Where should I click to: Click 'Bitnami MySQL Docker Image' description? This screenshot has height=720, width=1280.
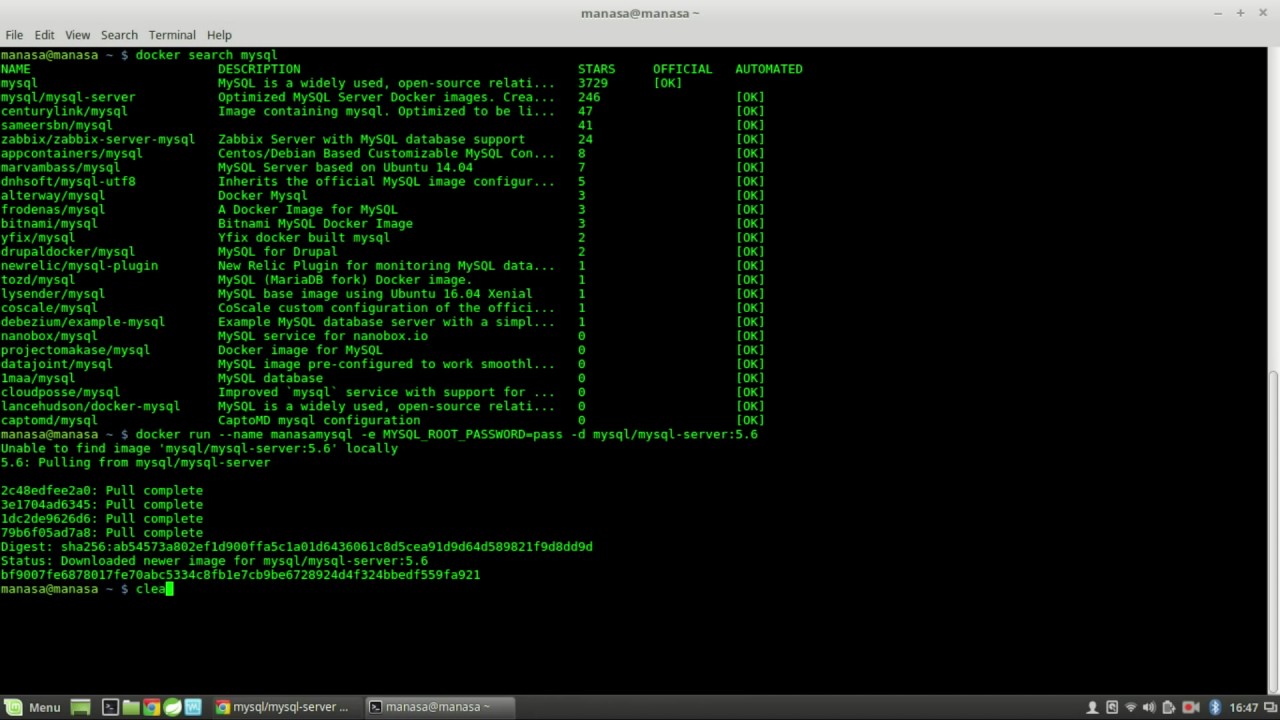point(316,223)
